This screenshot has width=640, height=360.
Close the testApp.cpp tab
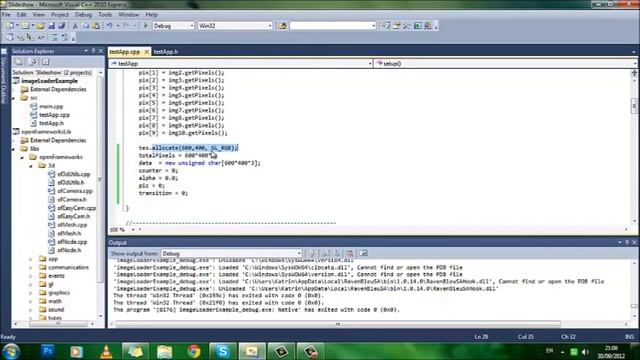click(x=147, y=52)
